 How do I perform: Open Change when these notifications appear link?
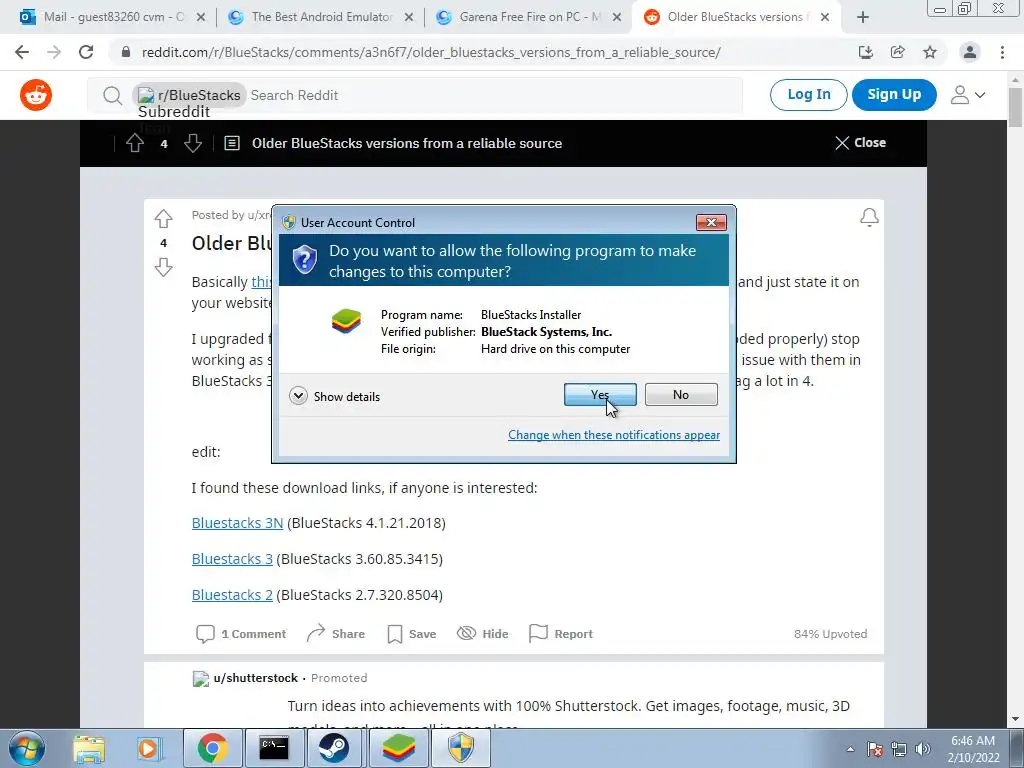tap(614, 435)
